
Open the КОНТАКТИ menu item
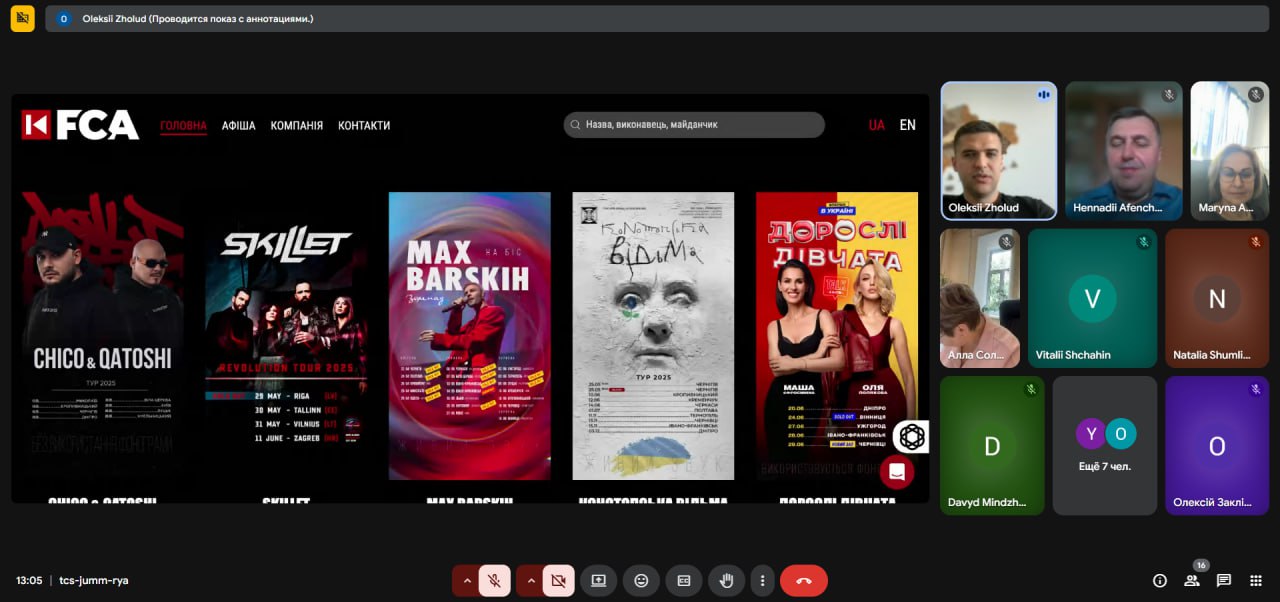364,126
